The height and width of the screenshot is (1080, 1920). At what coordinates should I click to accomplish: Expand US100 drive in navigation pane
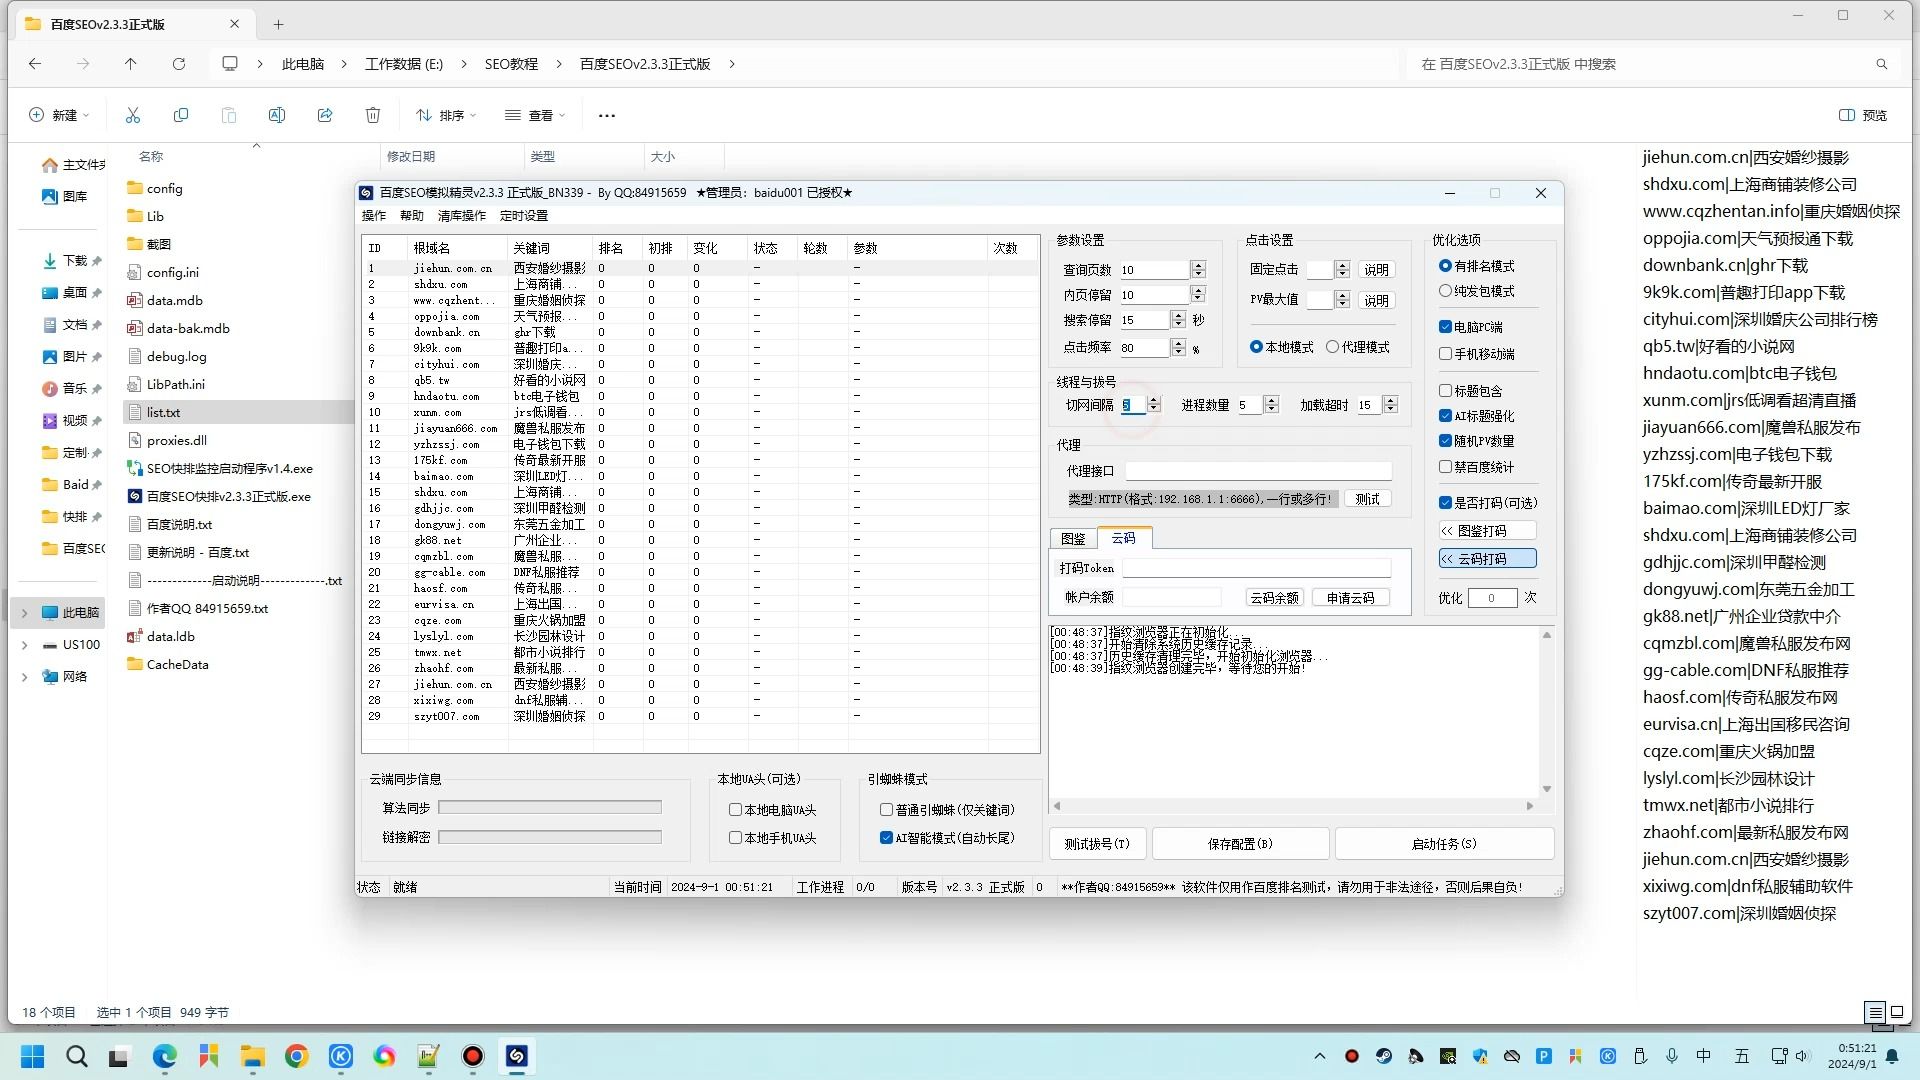click(x=25, y=645)
